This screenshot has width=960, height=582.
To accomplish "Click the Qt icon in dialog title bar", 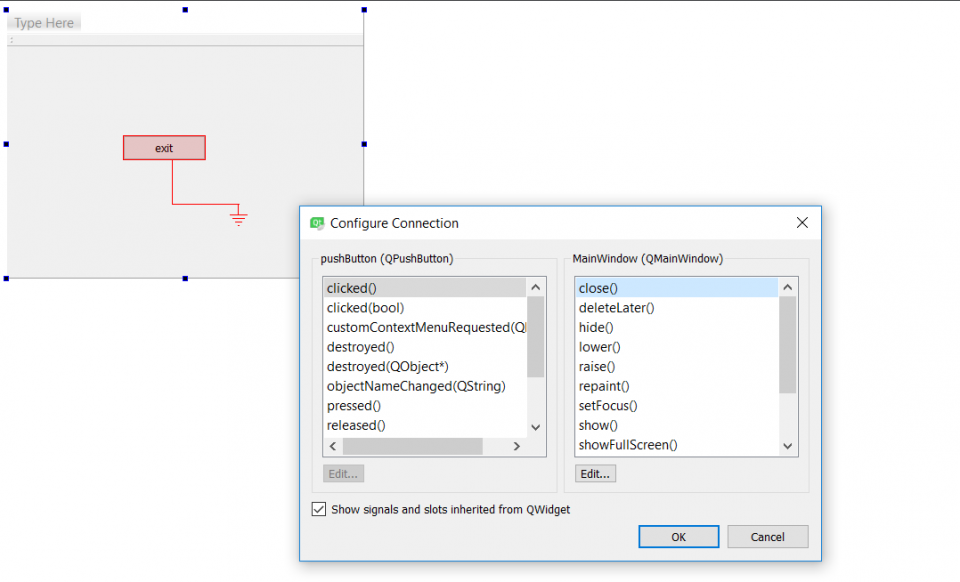I will (317, 223).
